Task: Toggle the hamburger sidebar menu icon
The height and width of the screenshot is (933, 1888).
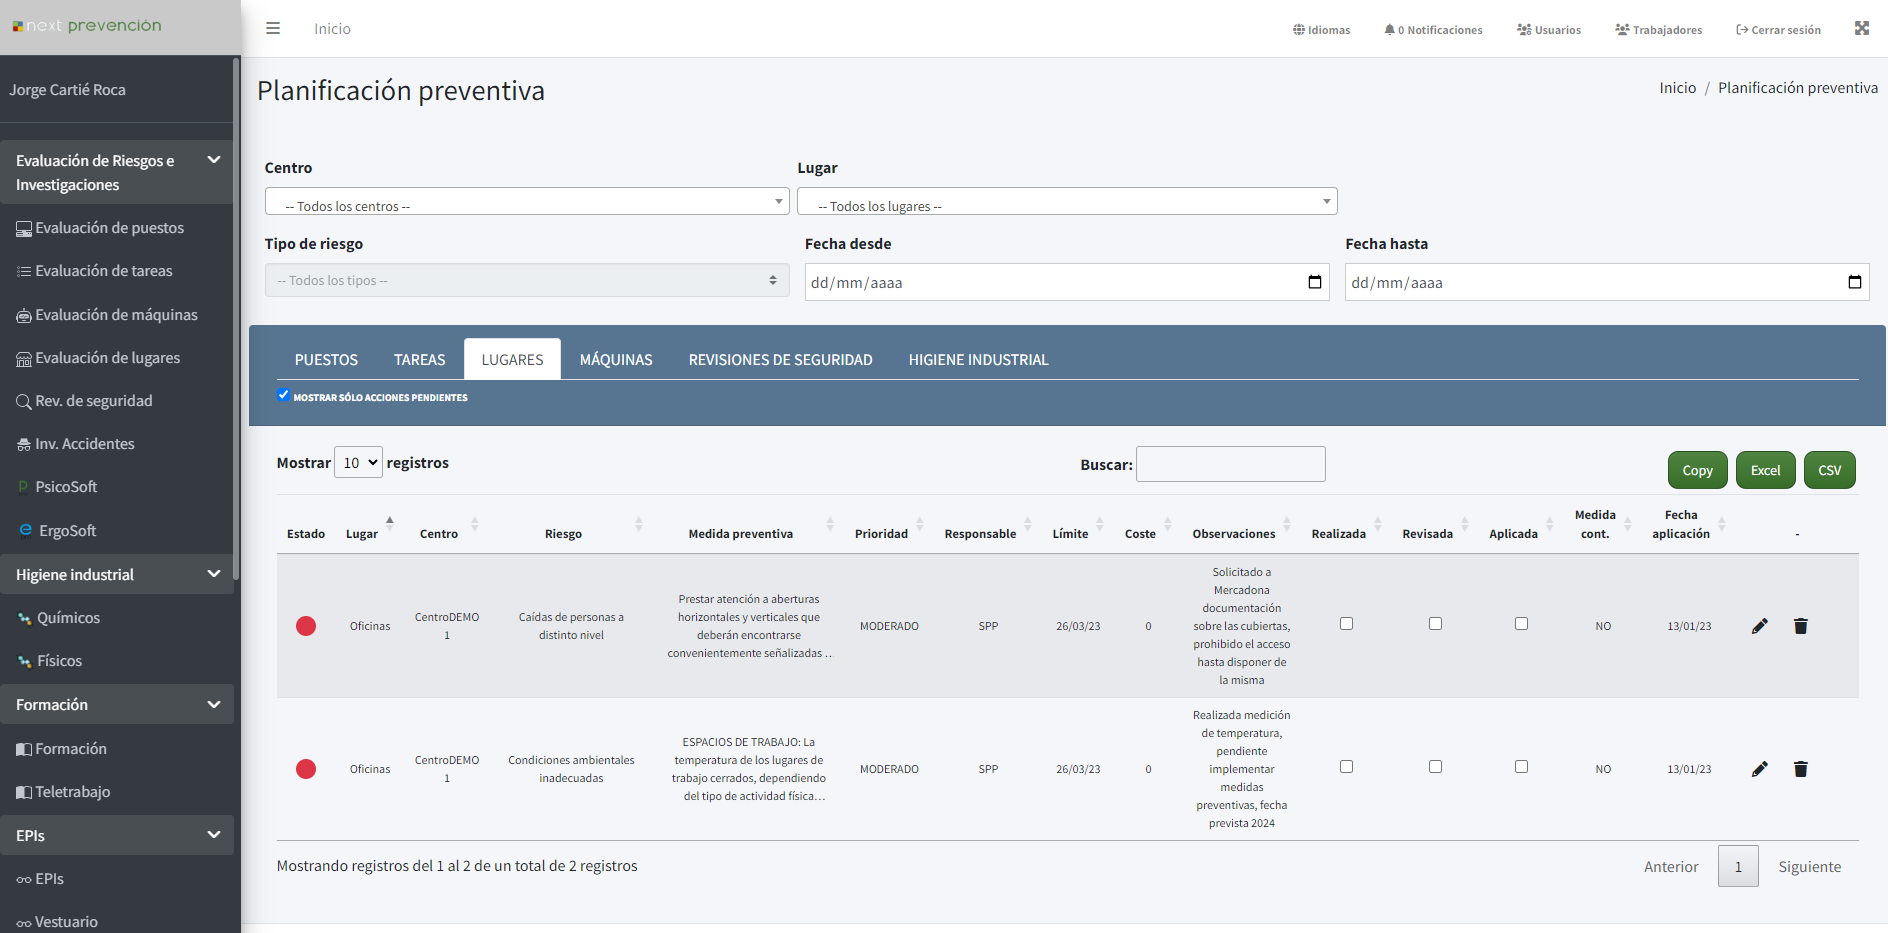Action: click(x=273, y=29)
